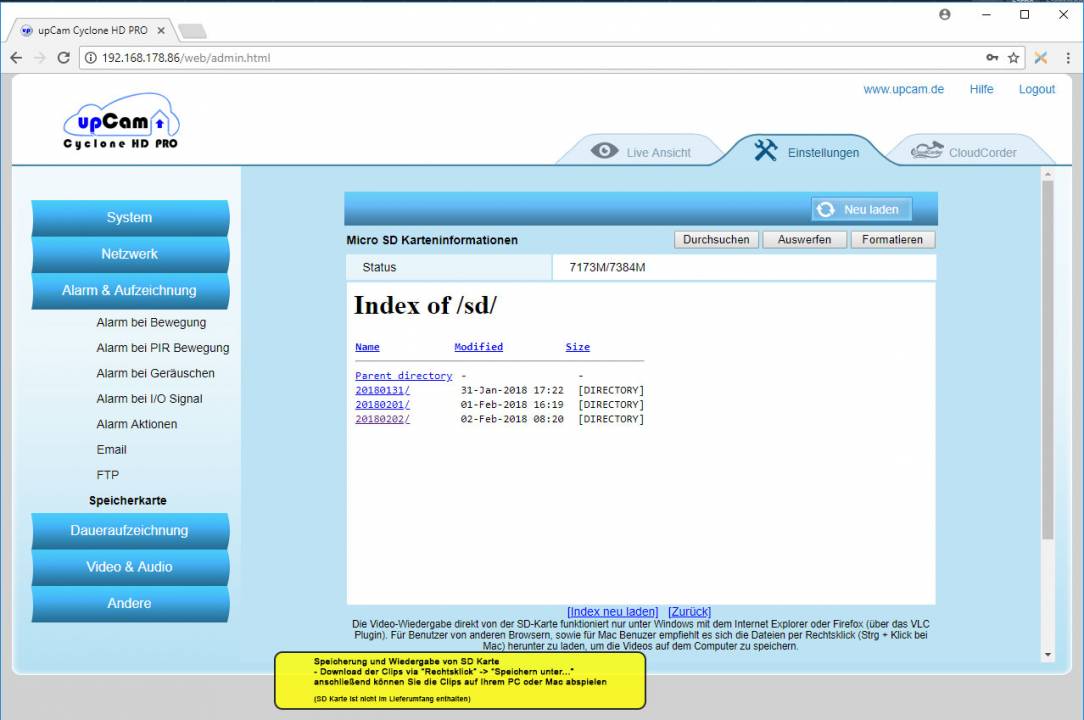1084x720 pixels.
Task: Click the 31-Jan-2018 17:22 modified date
Action: click(512, 391)
